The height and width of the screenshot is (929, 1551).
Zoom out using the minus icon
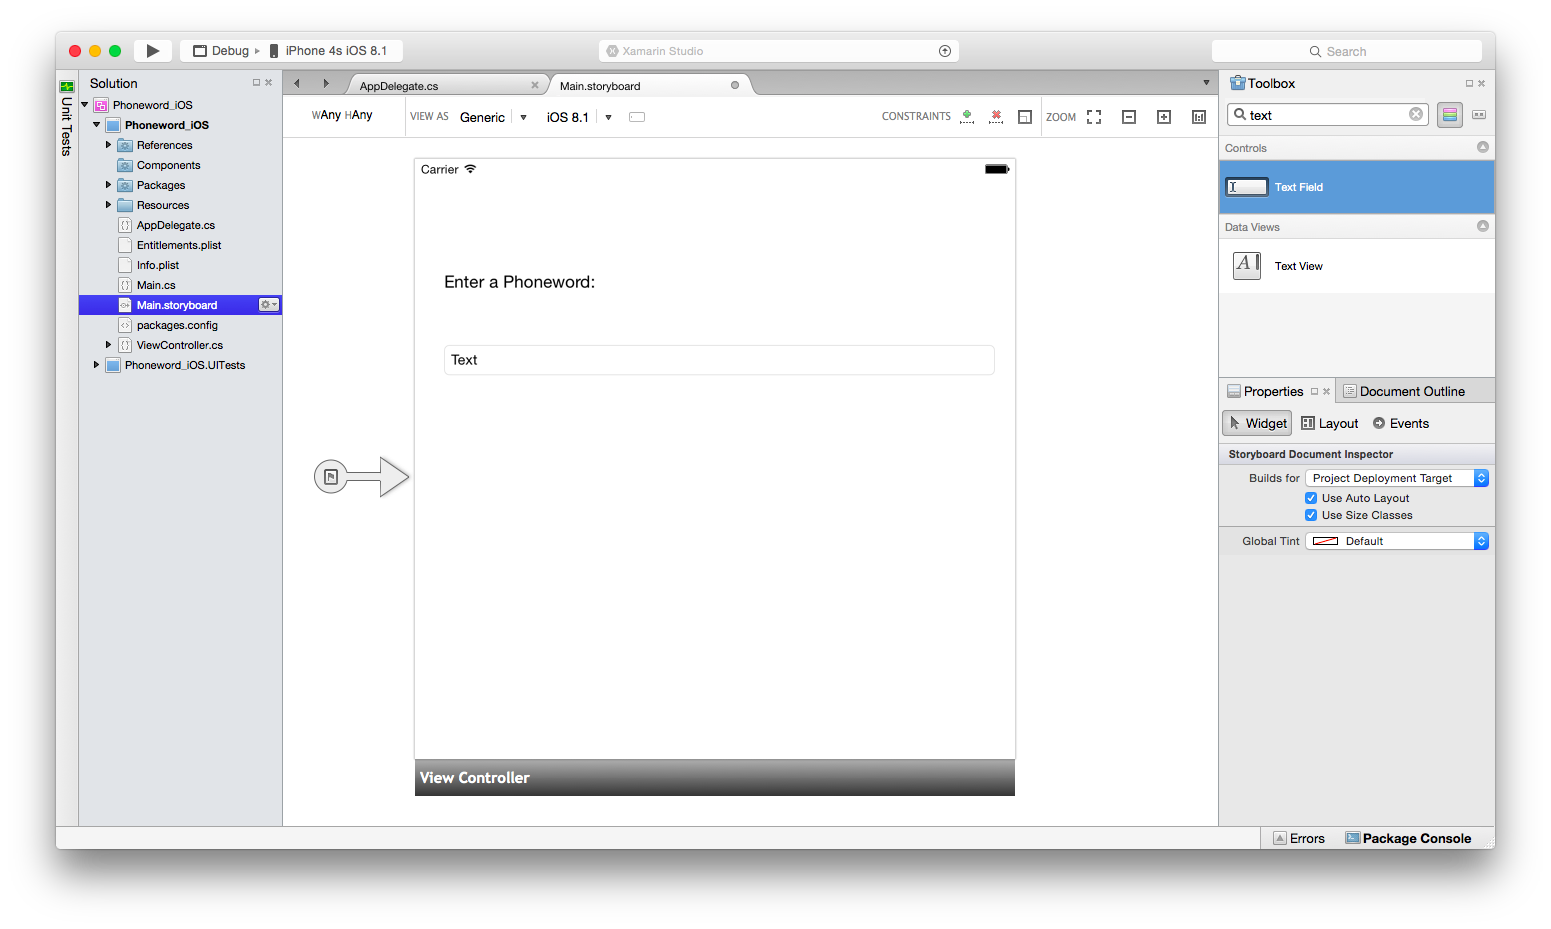click(1129, 117)
